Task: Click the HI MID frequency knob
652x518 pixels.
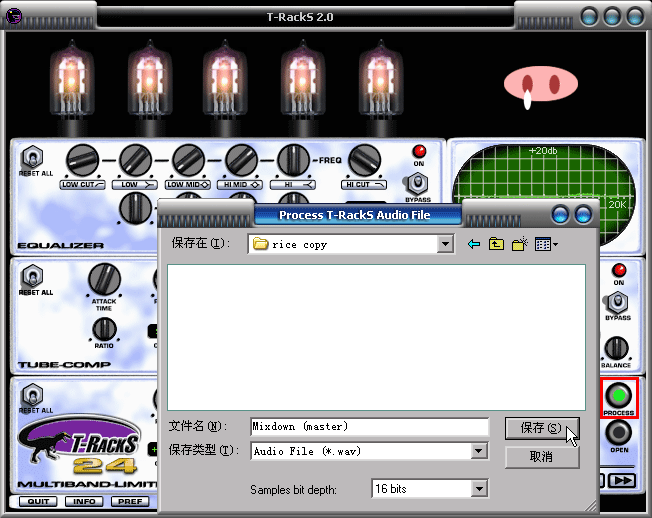Action: [x=241, y=160]
